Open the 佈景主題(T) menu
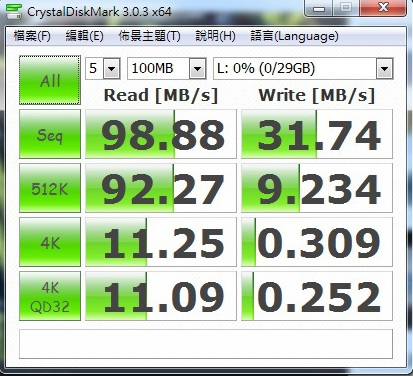This screenshot has width=413, height=376. click(150, 36)
